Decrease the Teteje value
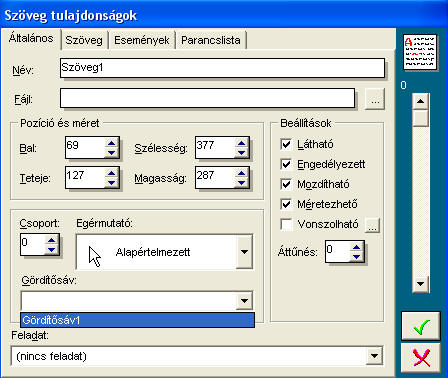 tap(111, 183)
